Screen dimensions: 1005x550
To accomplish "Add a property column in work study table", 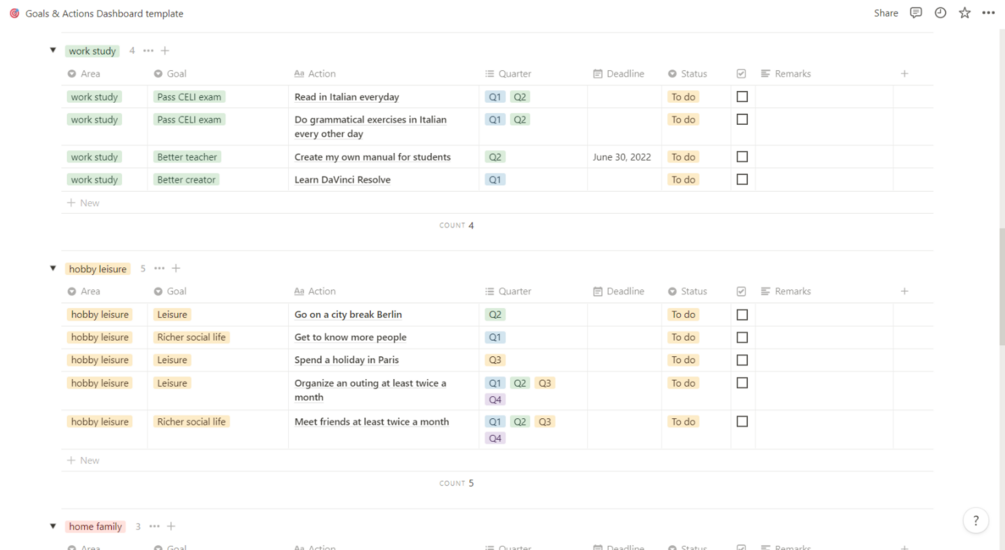I will 904,74.
